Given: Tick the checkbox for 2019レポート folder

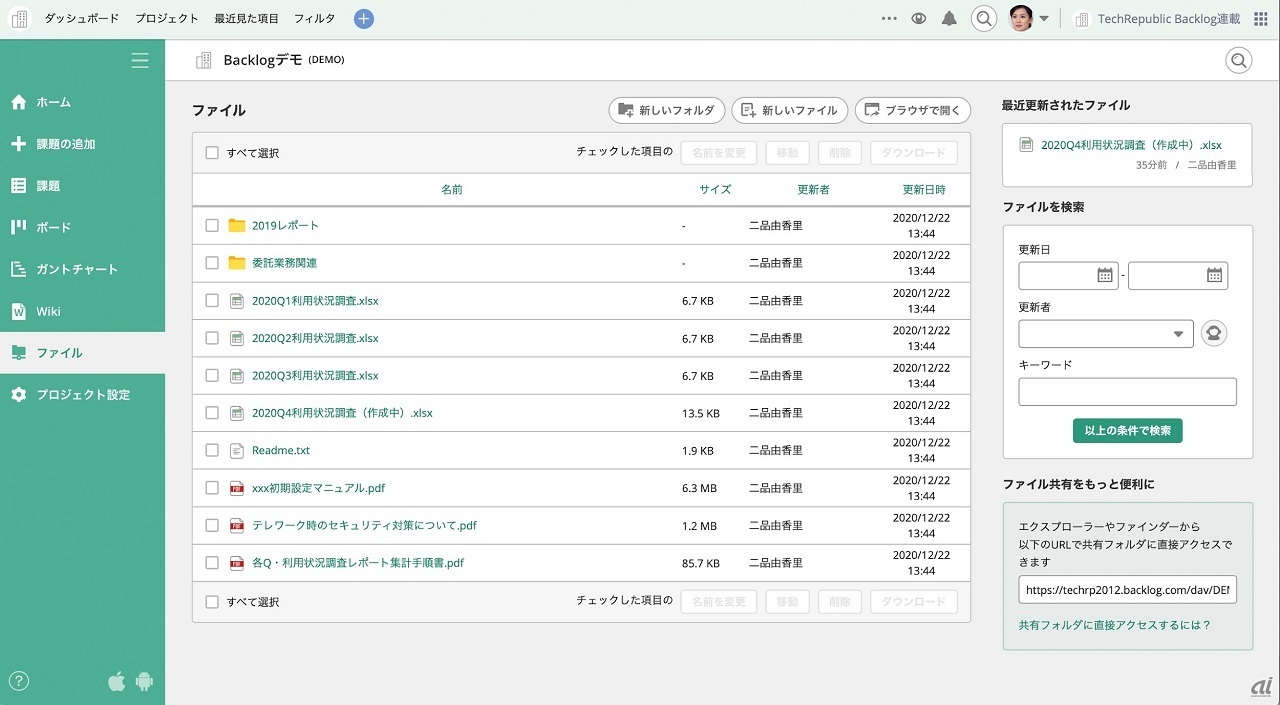Looking at the screenshot, I should pyautogui.click(x=212, y=226).
